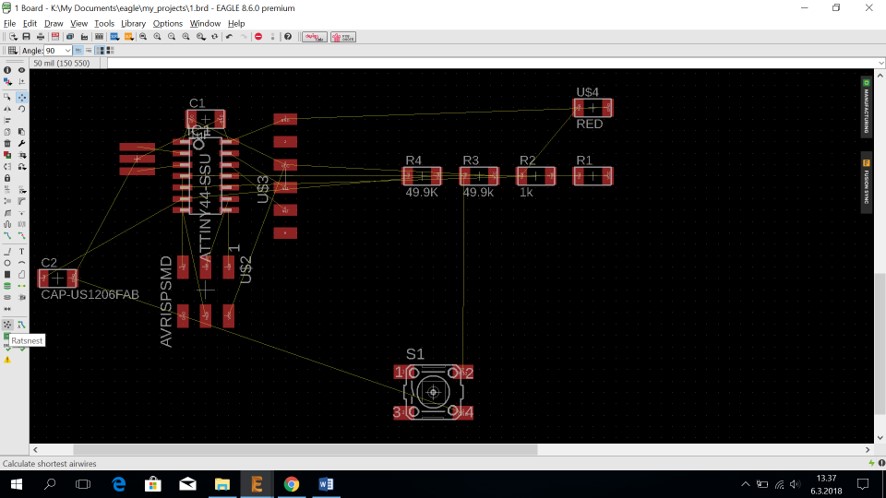The height and width of the screenshot is (498, 886).
Task: Click the C1 capacitor footprint
Action: (x=206, y=119)
